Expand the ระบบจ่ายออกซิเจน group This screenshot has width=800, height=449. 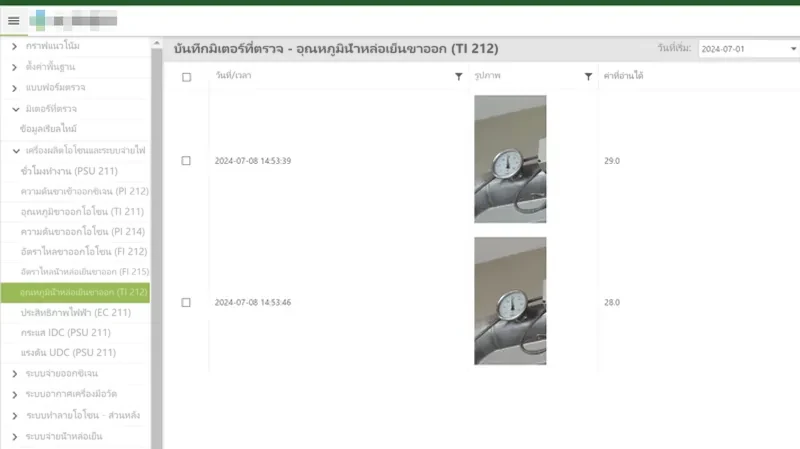tap(14, 374)
